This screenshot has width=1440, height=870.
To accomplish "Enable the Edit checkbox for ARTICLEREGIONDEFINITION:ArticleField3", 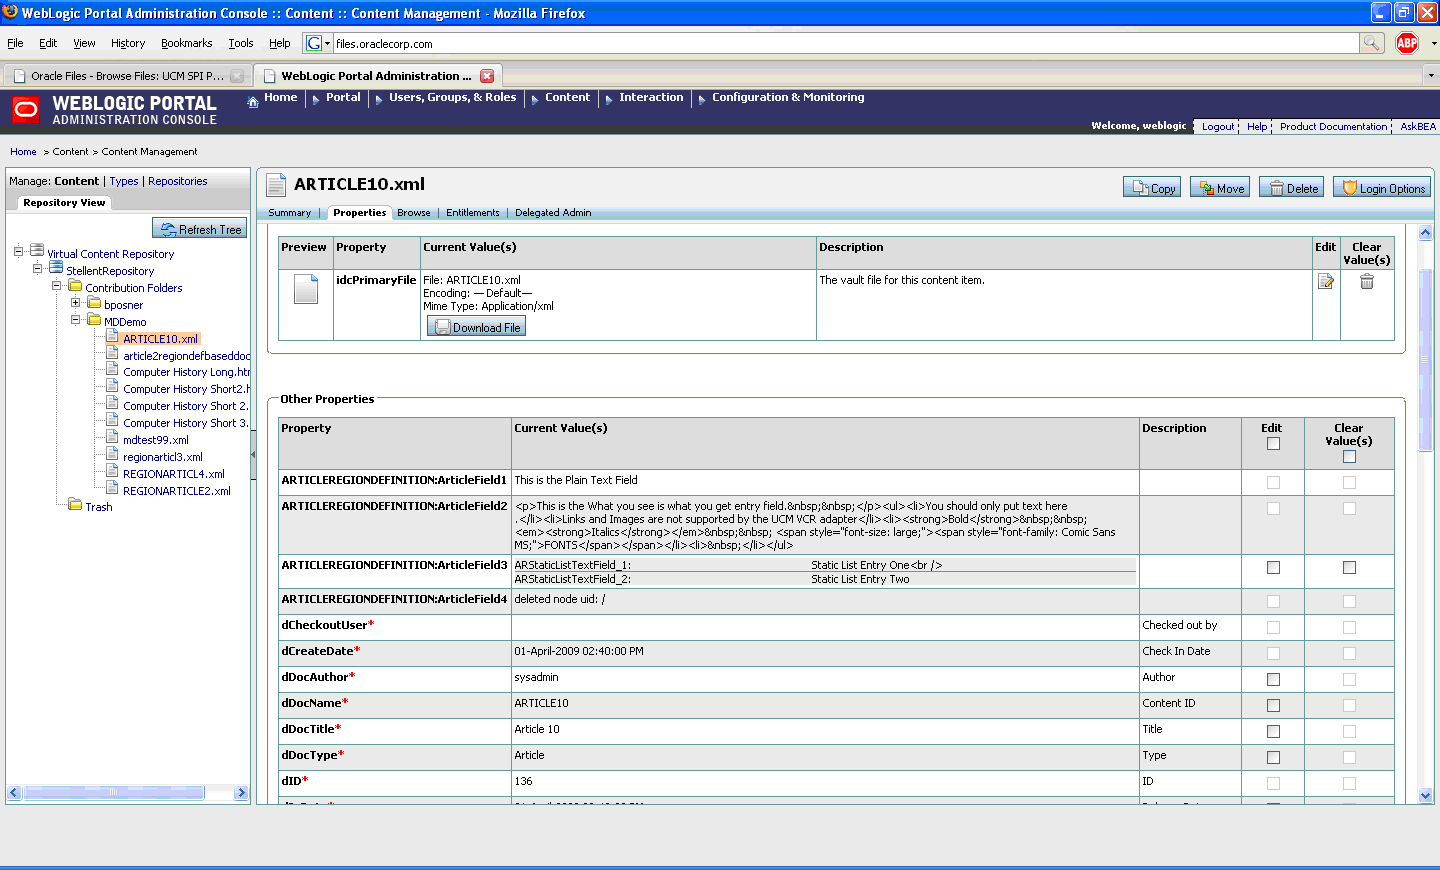I will pos(1272,567).
